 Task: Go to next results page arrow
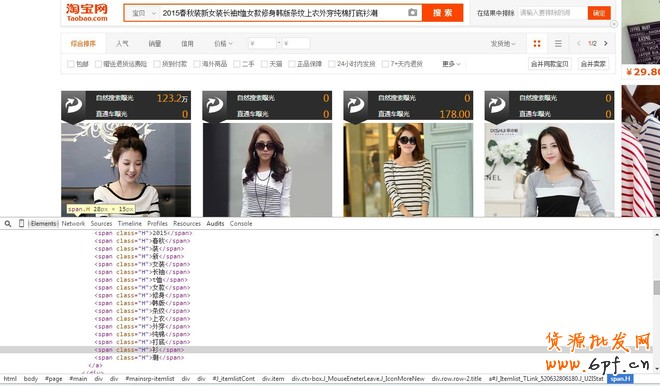point(606,43)
